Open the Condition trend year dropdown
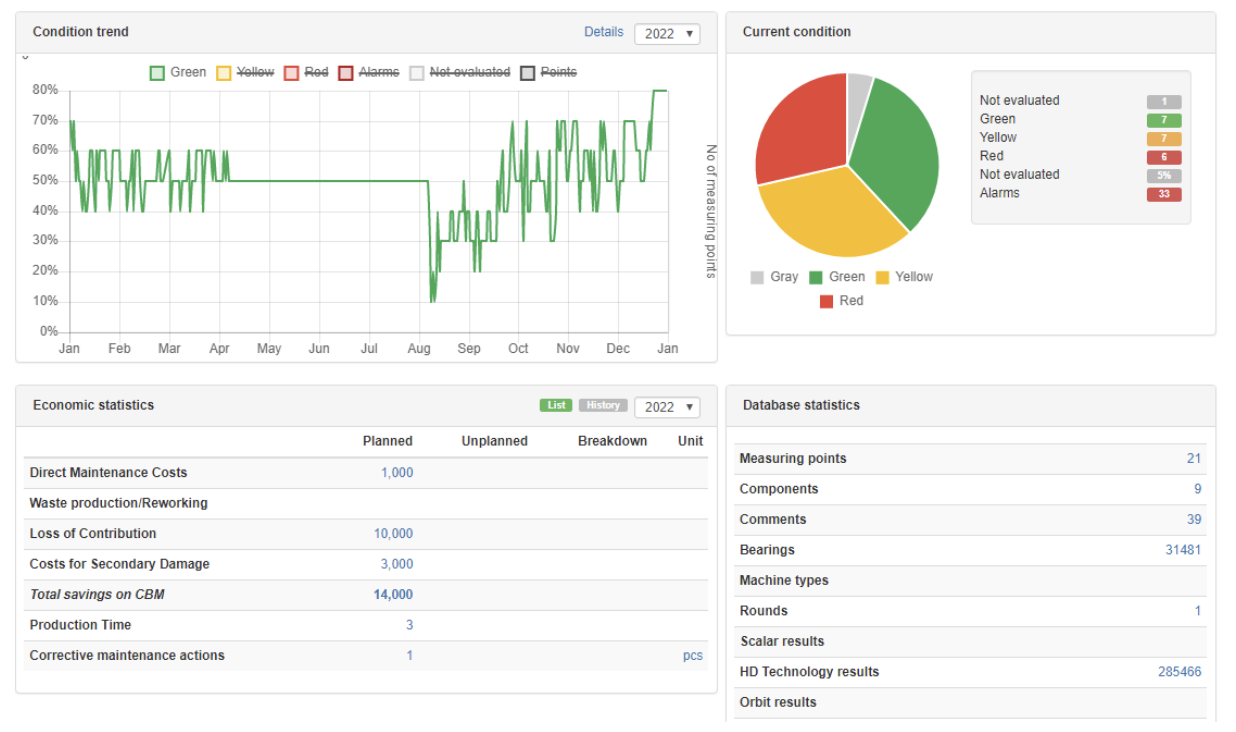Viewport: 1236px width, 732px height. (667, 33)
